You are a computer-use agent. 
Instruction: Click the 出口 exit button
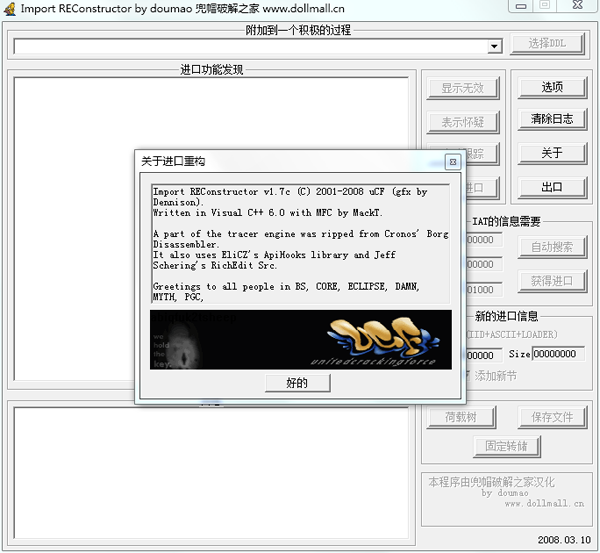[x=552, y=187]
